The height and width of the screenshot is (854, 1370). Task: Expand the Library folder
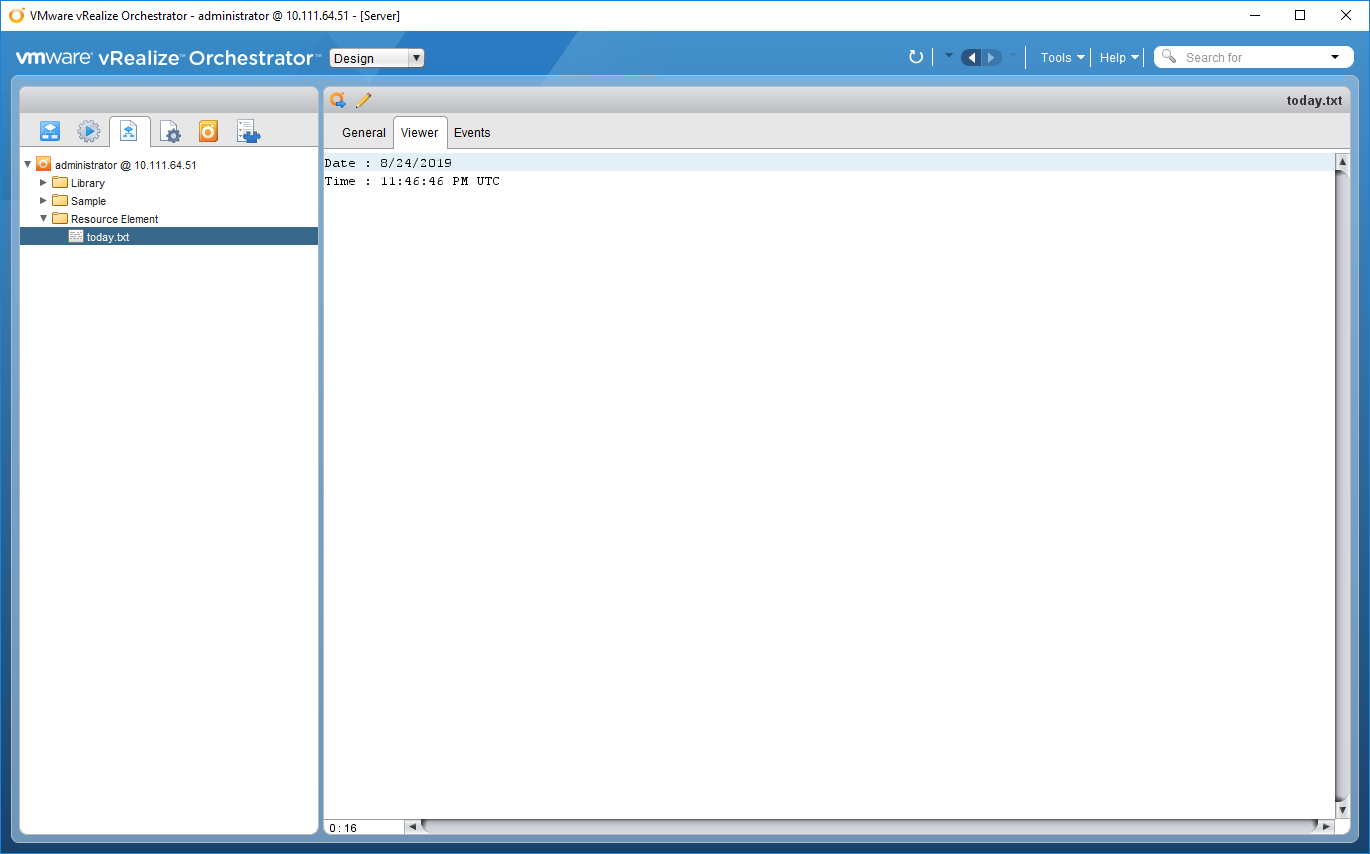[x=43, y=183]
